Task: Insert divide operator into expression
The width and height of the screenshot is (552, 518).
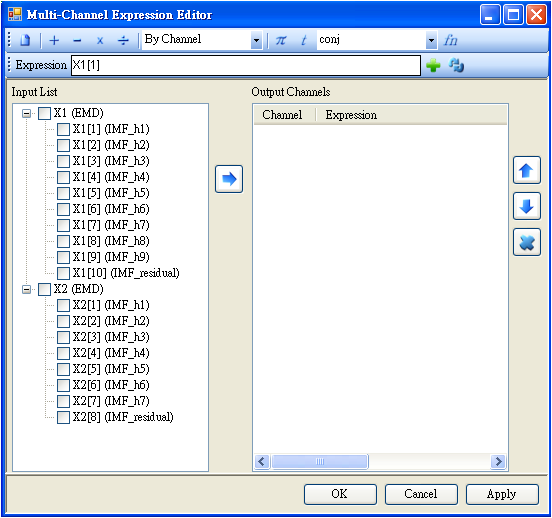Action: pyautogui.click(x=123, y=41)
